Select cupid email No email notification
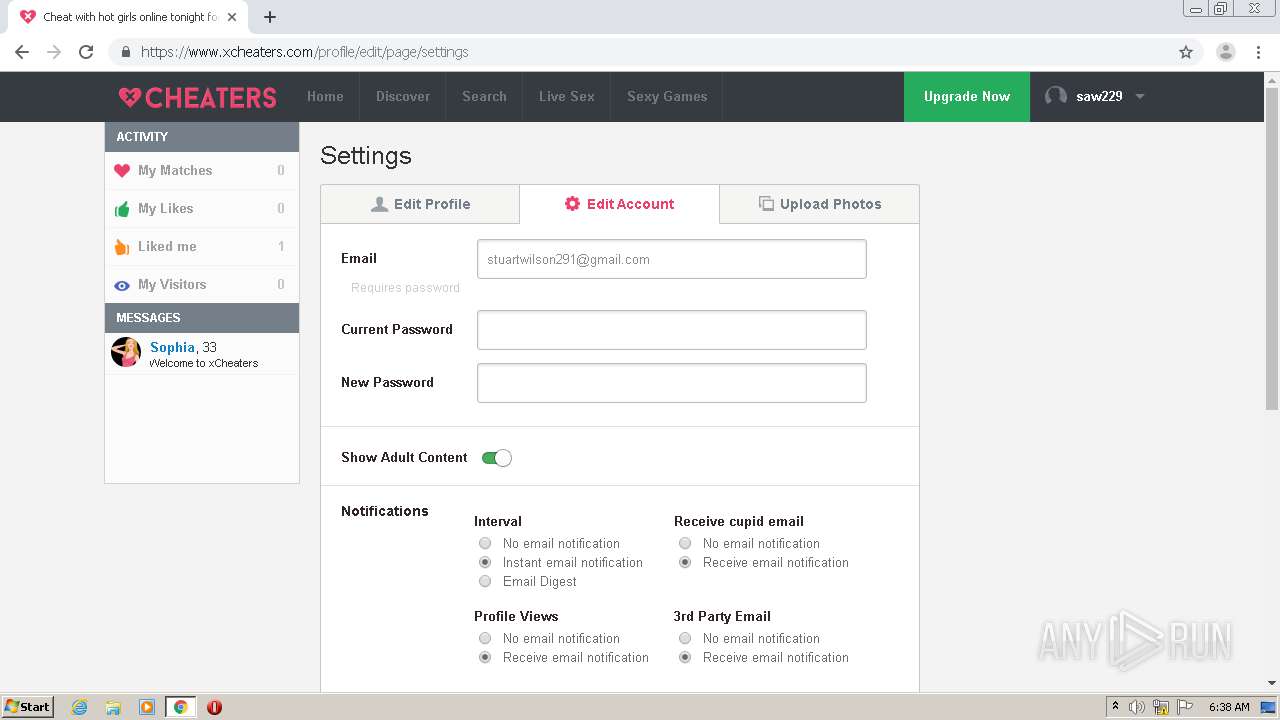Screen dimensions: 1280x720 (685, 543)
